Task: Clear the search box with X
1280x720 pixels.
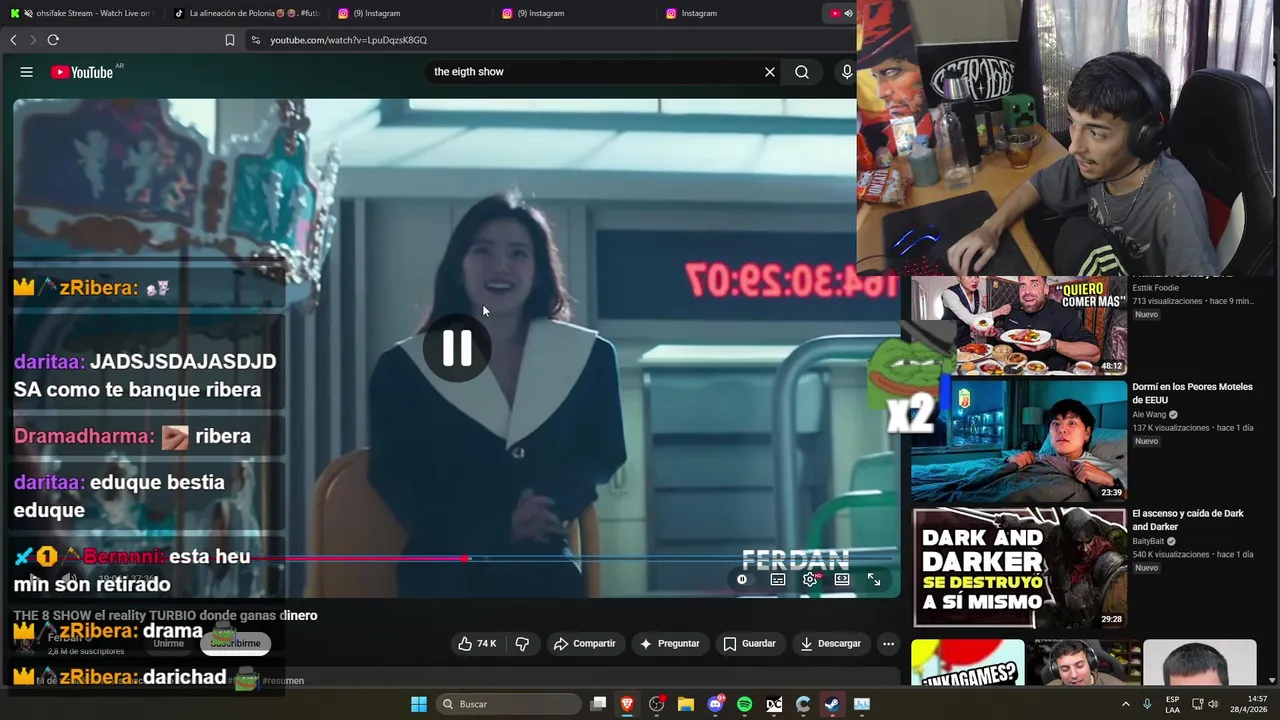Action: (770, 72)
